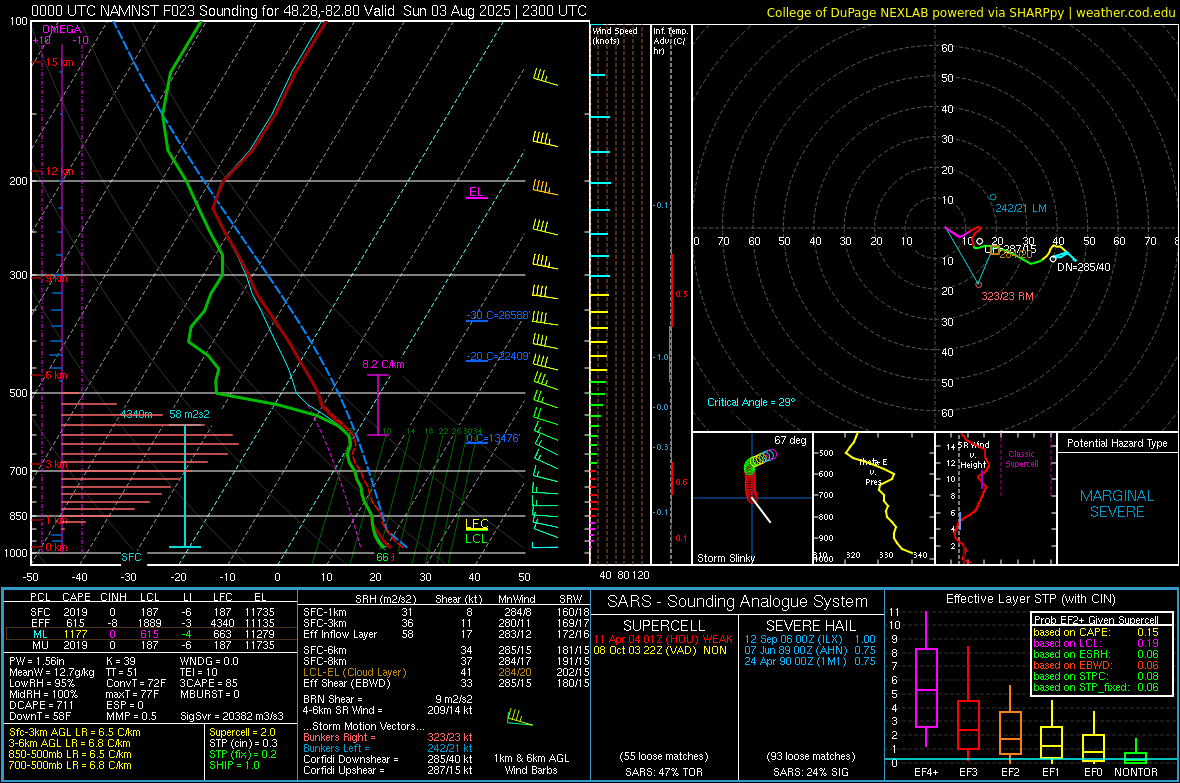Select the Eff Shear (EBWD) row
Image resolution: width=1180 pixels, height=783 pixels.
click(x=446, y=684)
